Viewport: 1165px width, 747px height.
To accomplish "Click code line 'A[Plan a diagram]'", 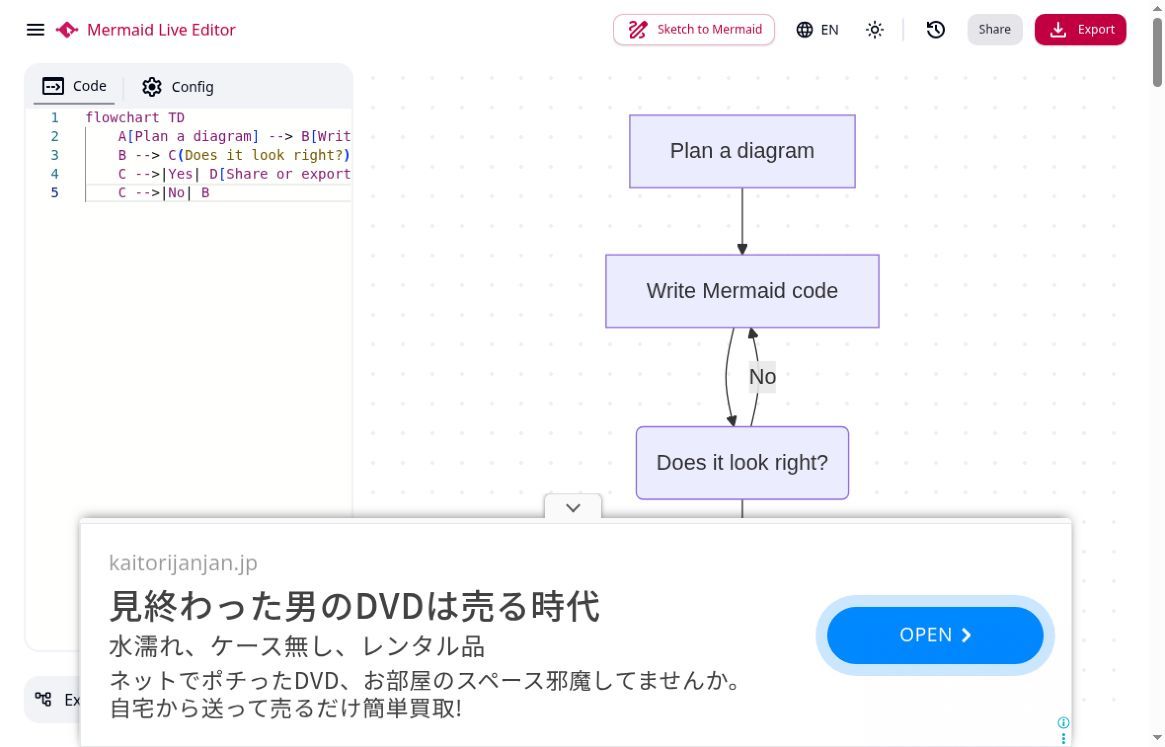I will pyautogui.click(x=188, y=136).
